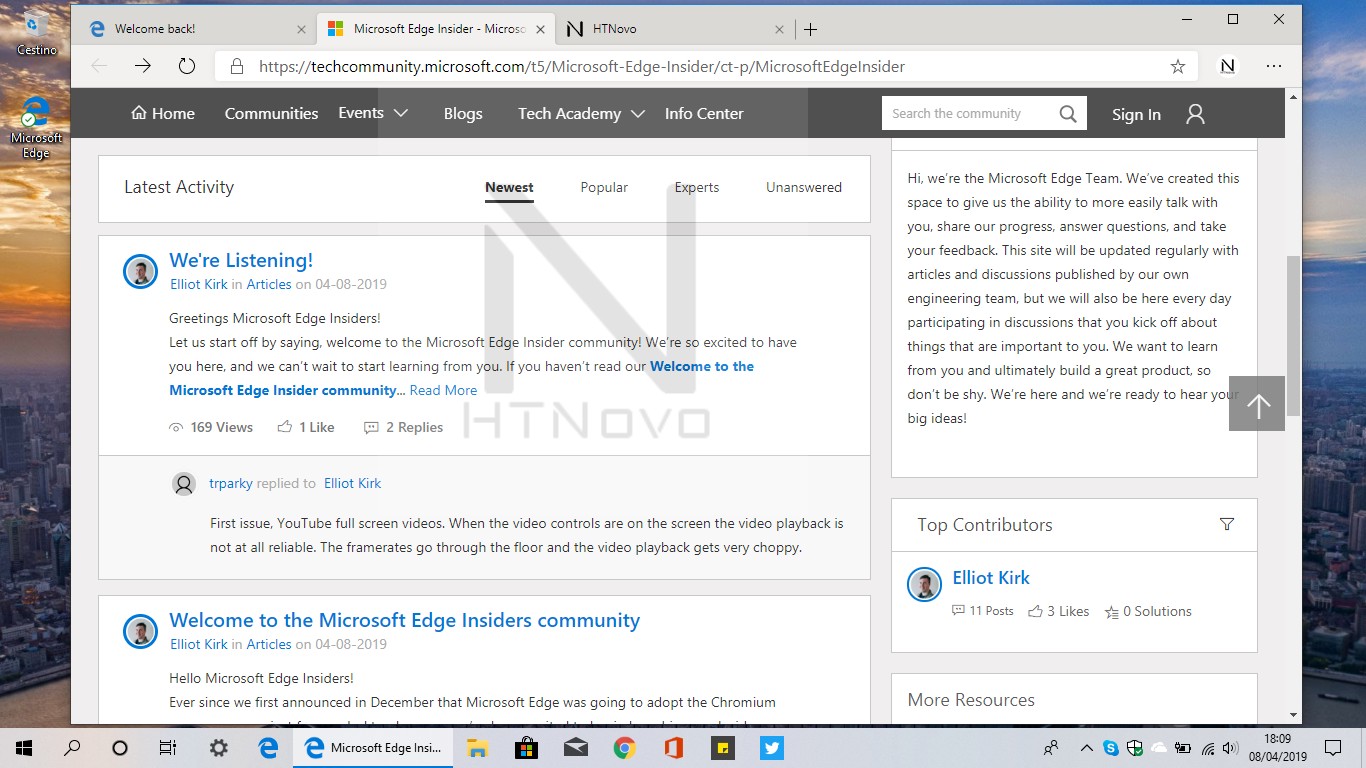Launch Chrome from the taskbar
1366x768 pixels.
624,747
